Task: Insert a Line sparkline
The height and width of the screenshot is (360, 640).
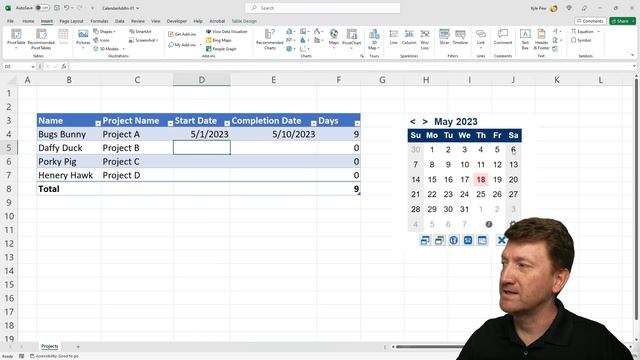Action: pyautogui.click(x=393, y=37)
